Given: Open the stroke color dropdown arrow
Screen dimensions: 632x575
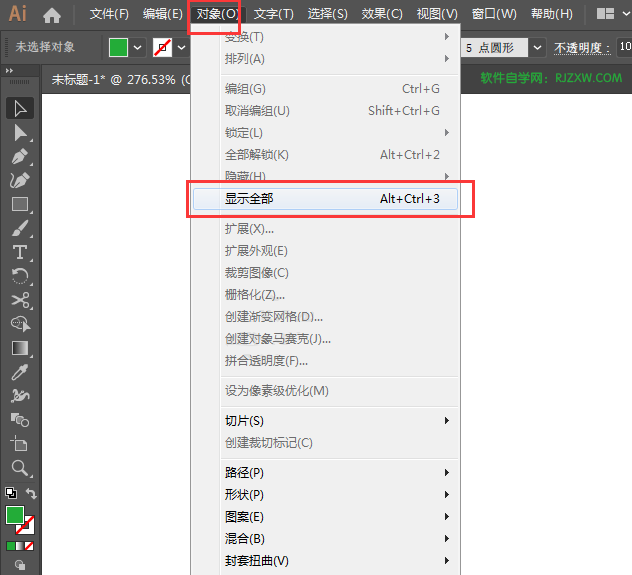Looking at the screenshot, I should 182,48.
